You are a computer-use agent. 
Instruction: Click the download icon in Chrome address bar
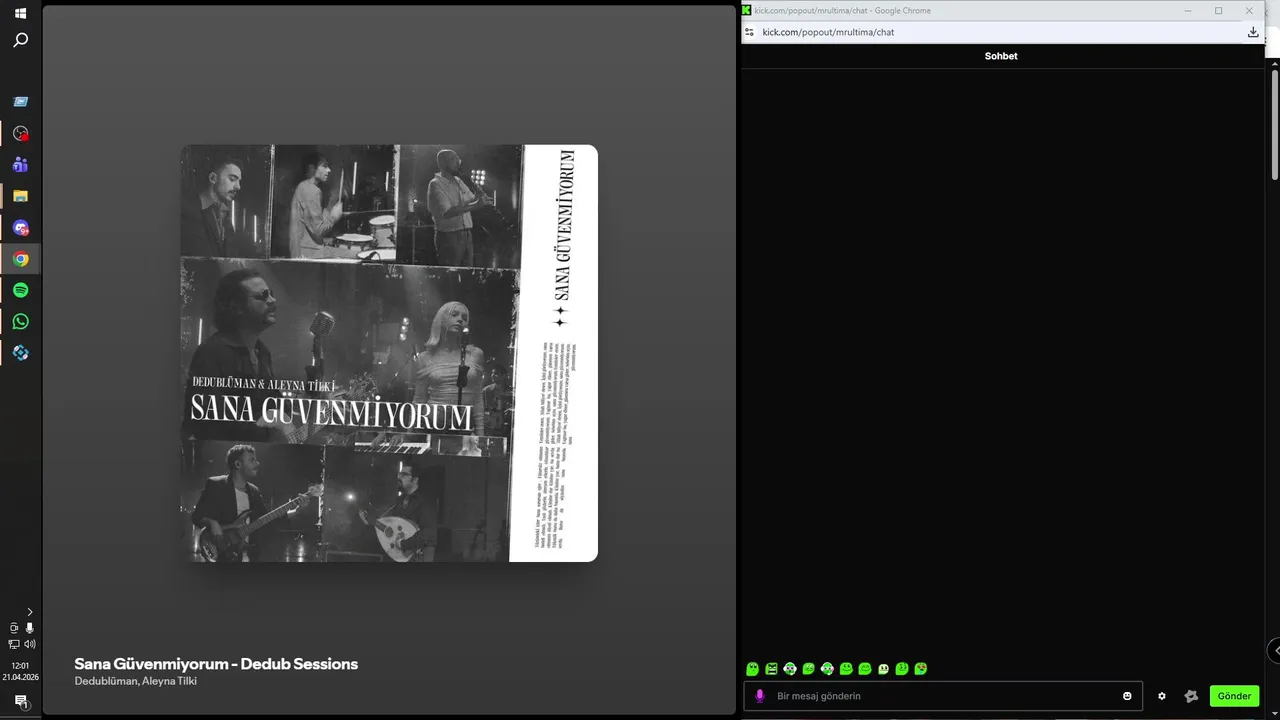pos(1253,32)
